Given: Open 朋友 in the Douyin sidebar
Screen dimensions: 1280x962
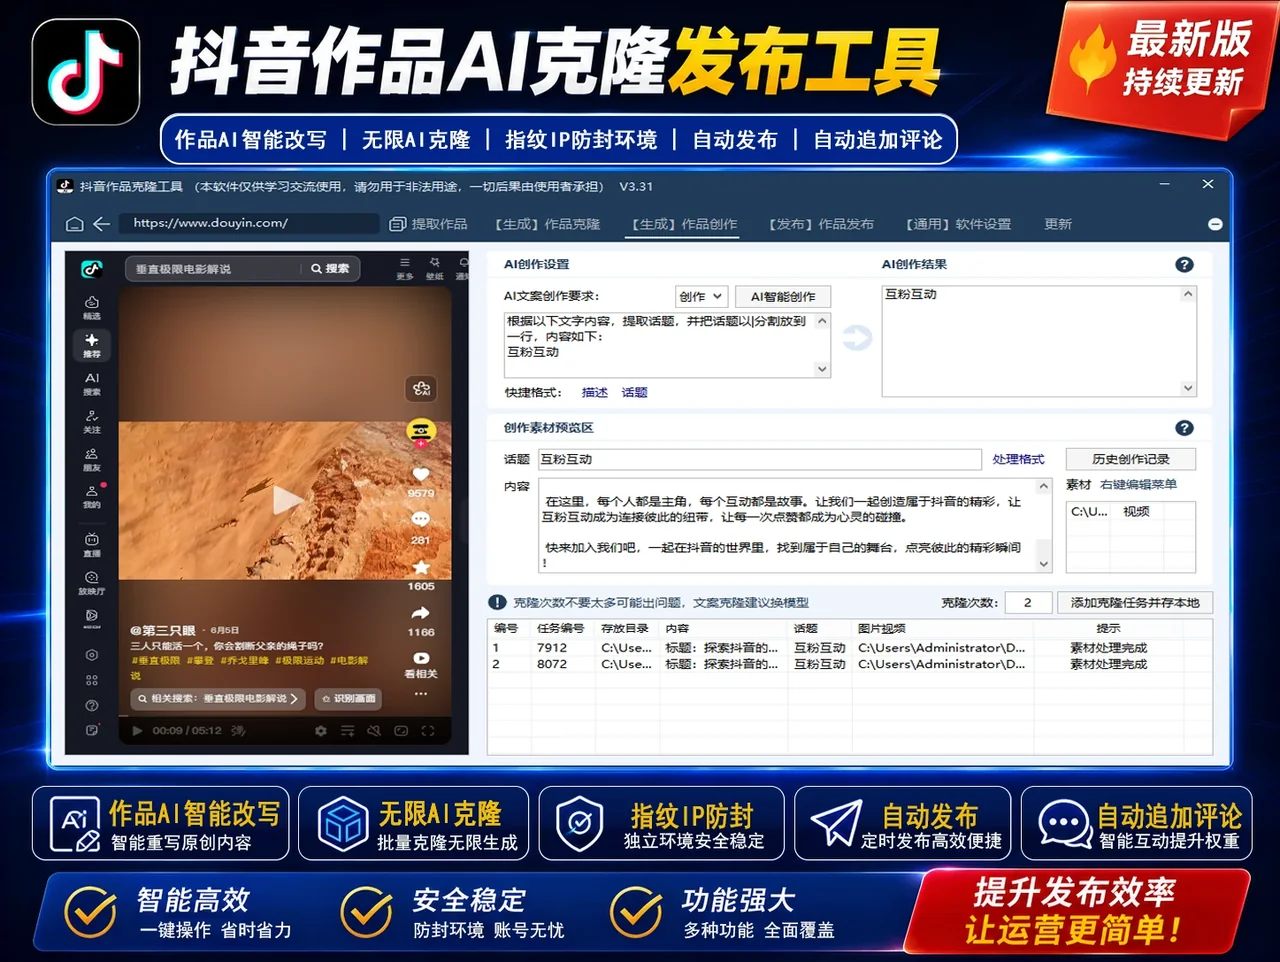Looking at the screenshot, I should coord(92,459).
